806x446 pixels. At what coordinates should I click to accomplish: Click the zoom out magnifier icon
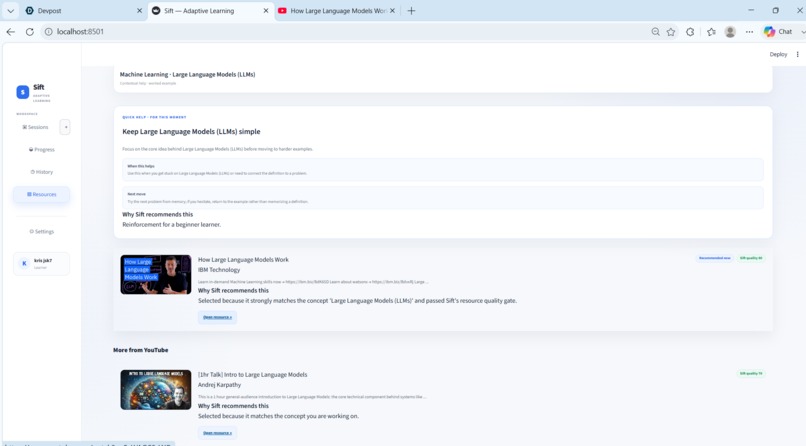(x=655, y=32)
